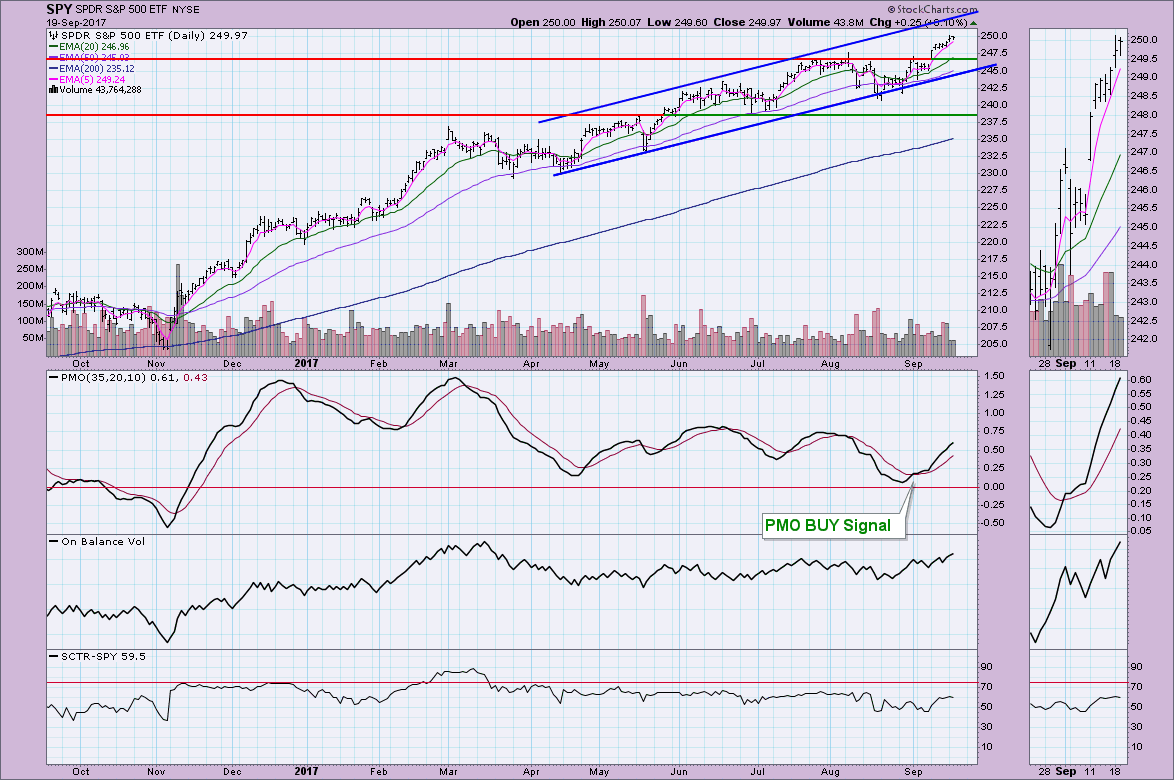The width and height of the screenshot is (1174, 780).
Task: Click the 50M volume axis label
Action: point(33,338)
